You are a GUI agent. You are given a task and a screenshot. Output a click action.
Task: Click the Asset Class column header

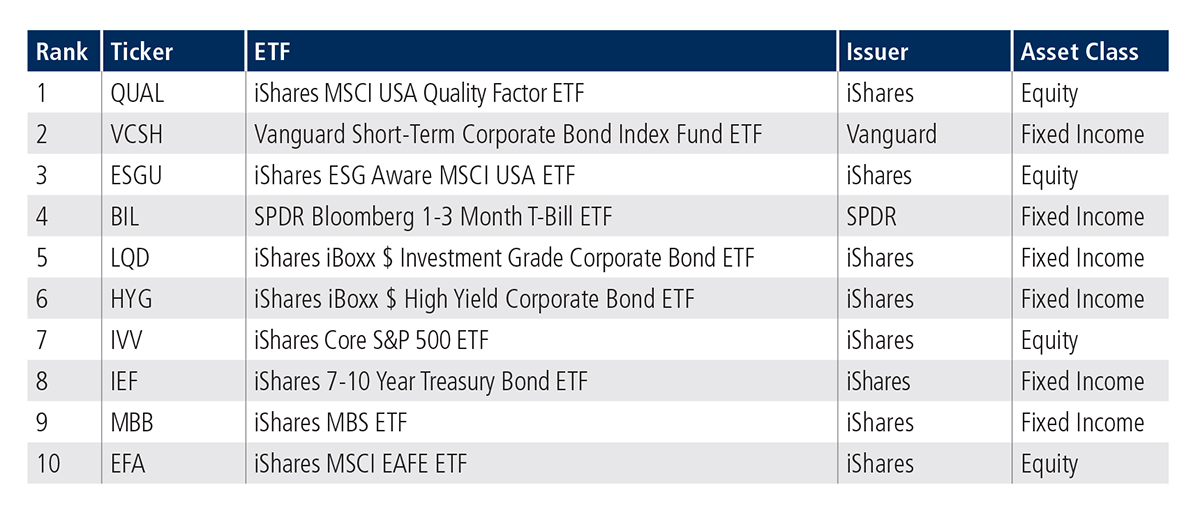1079,52
